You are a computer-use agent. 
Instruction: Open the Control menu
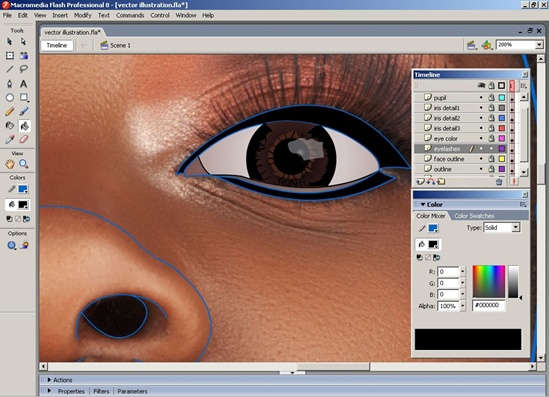point(160,15)
